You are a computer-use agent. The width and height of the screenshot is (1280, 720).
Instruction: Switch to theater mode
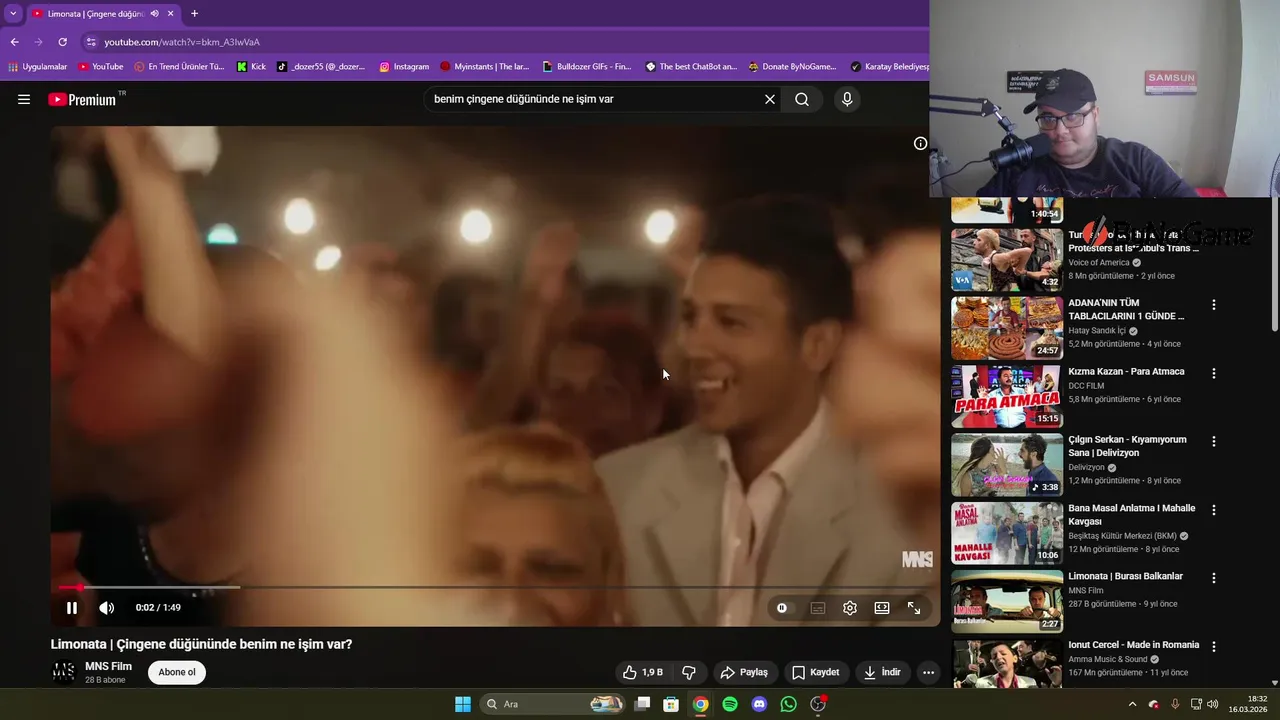click(882, 608)
